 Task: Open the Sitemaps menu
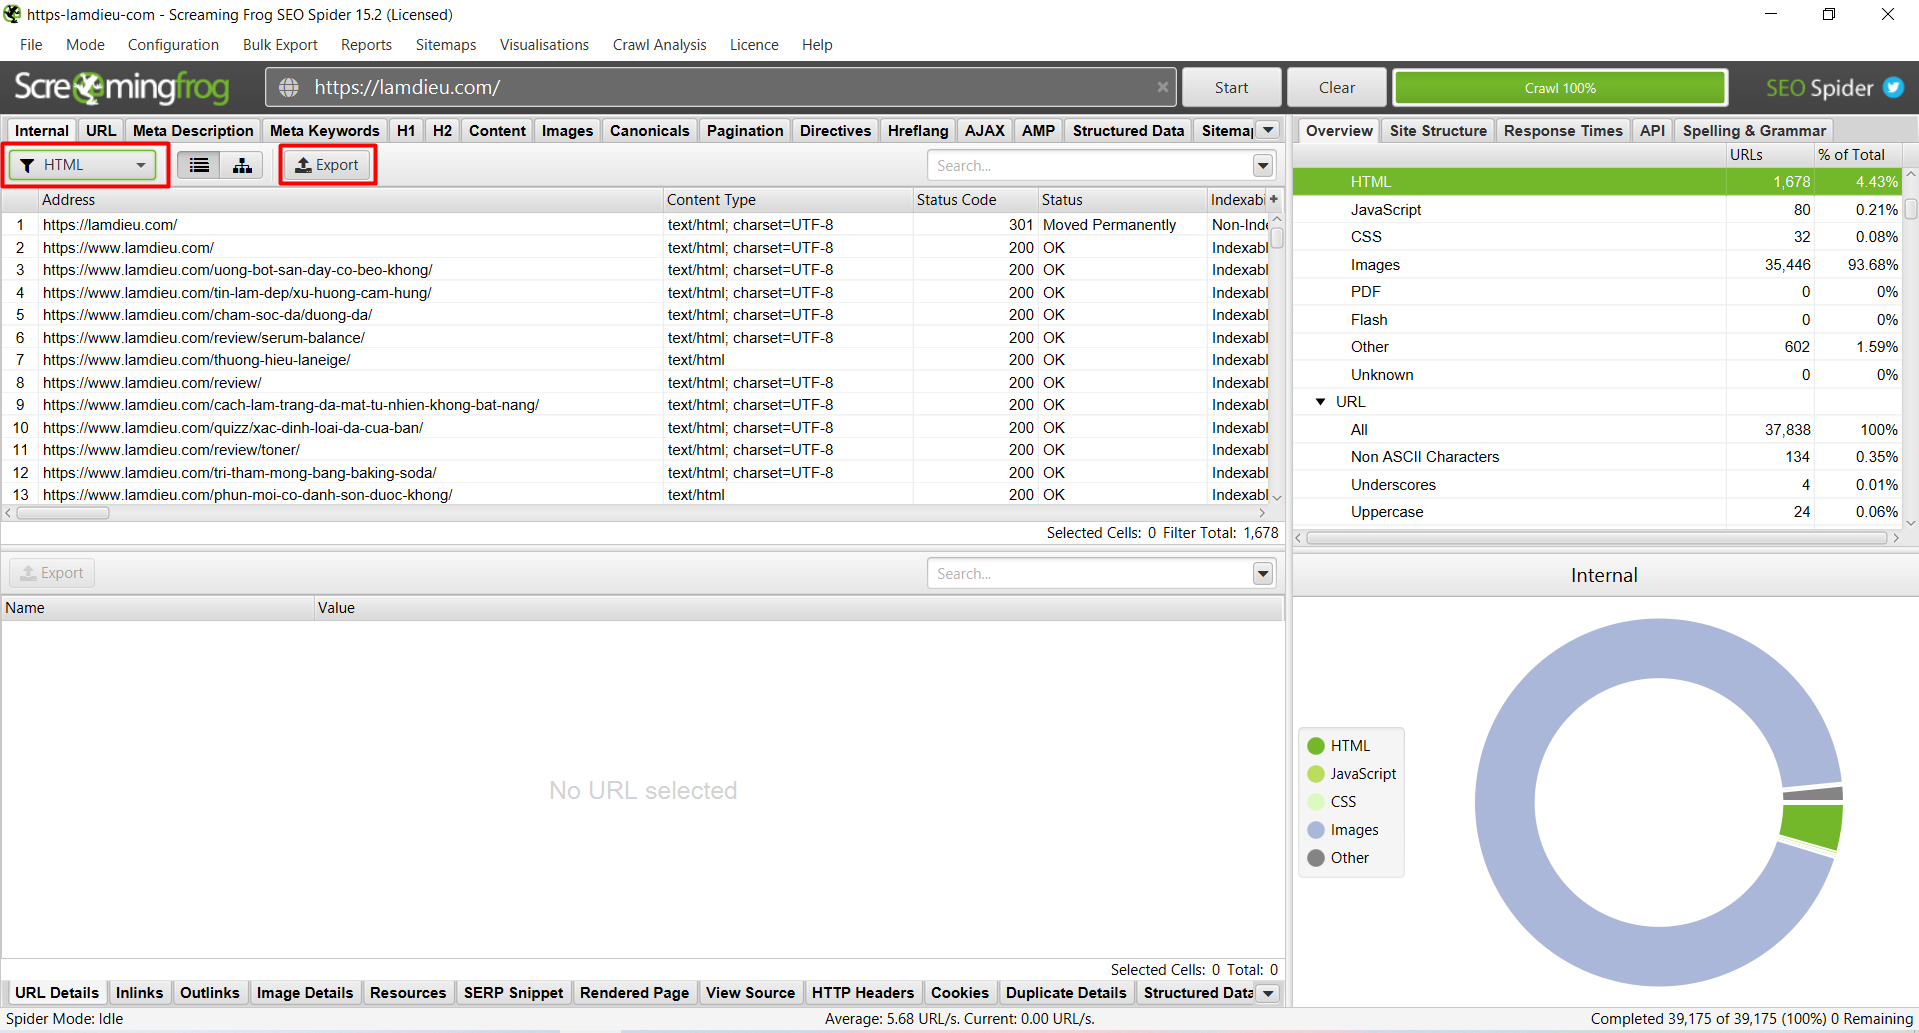coord(446,45)
